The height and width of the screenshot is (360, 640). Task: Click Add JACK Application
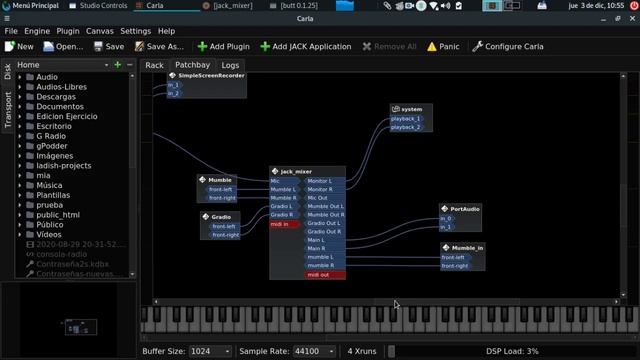point(306,47)
